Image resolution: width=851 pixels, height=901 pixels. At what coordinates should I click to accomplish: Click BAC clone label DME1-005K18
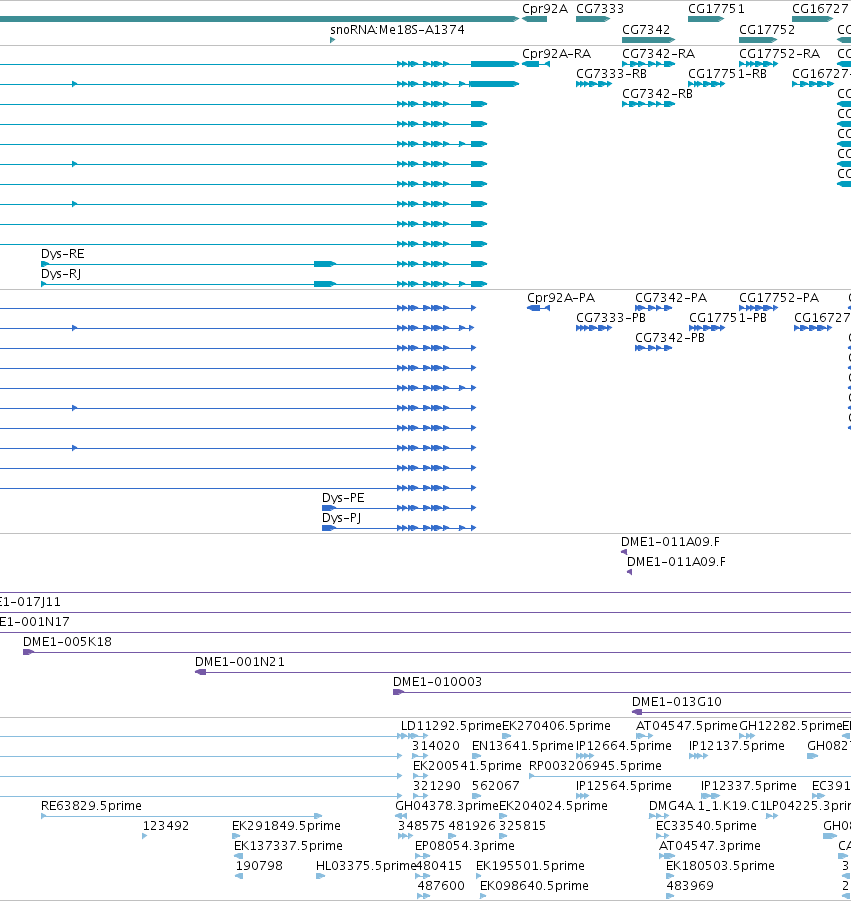point(67,642)
